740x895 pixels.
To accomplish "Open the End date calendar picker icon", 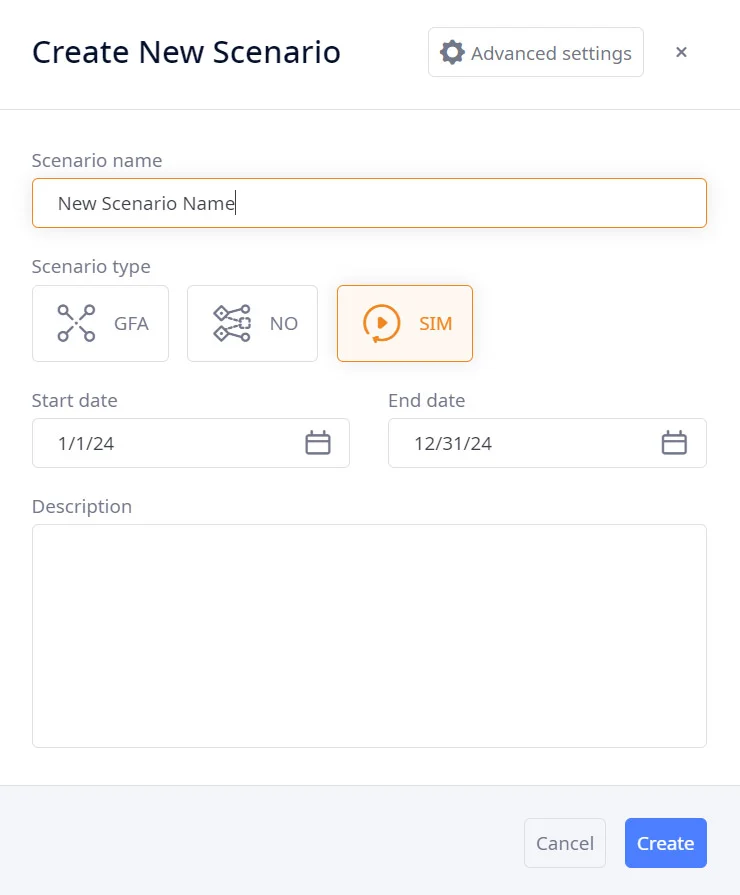I will [675, 443].
